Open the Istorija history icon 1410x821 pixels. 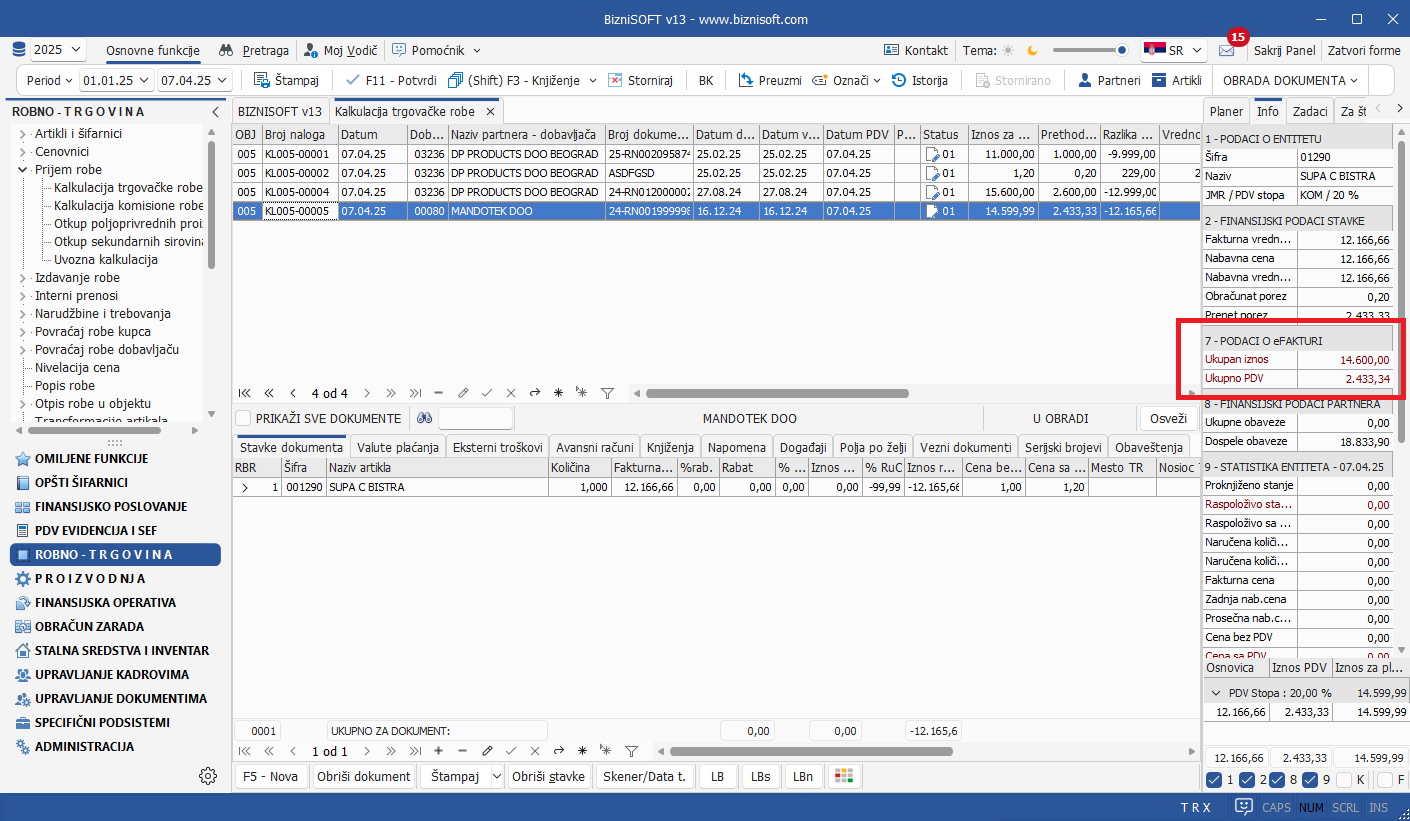[x=898, y=80]
